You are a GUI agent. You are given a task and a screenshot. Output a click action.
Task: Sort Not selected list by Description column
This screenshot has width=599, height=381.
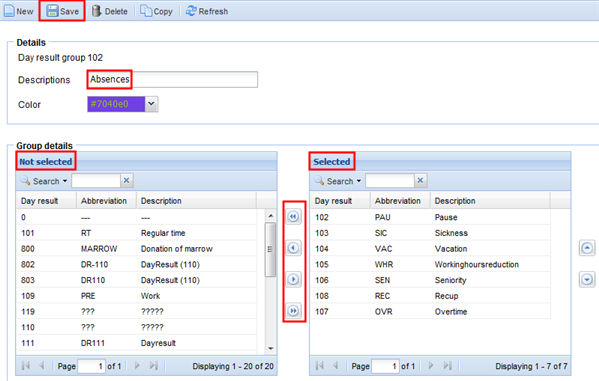click(x=196, y=201)
